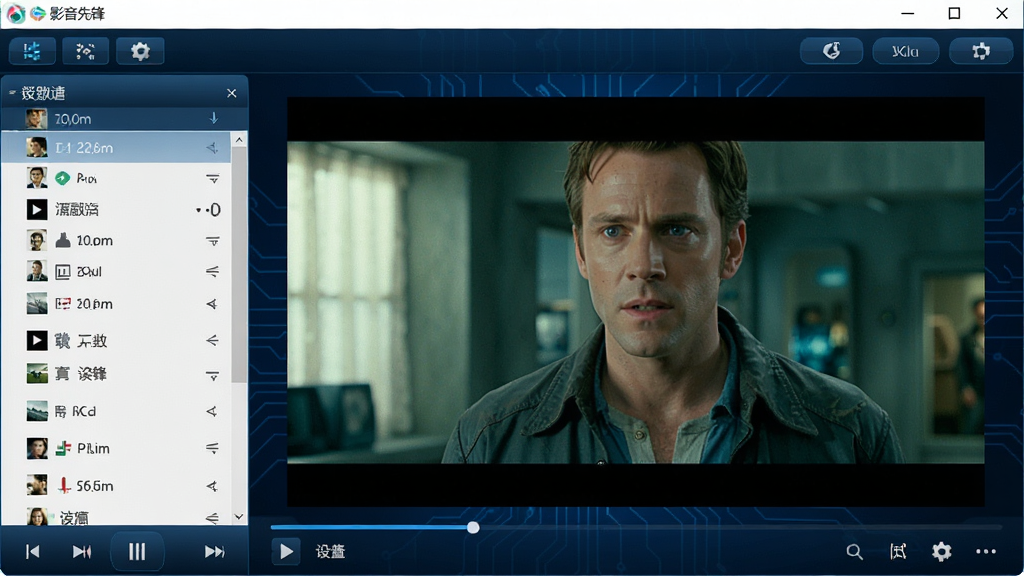Click the 70.0m header row thumbnail
The width and height of the screenshot is (1024, 576).
[37, 119]
